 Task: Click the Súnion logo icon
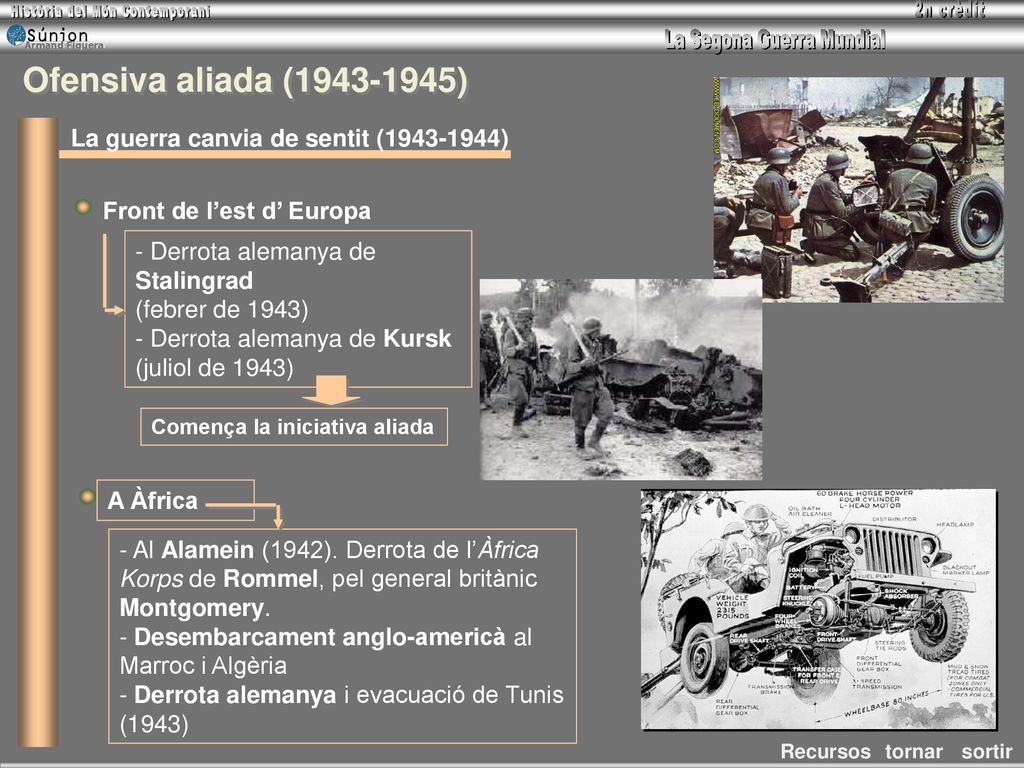16,35
